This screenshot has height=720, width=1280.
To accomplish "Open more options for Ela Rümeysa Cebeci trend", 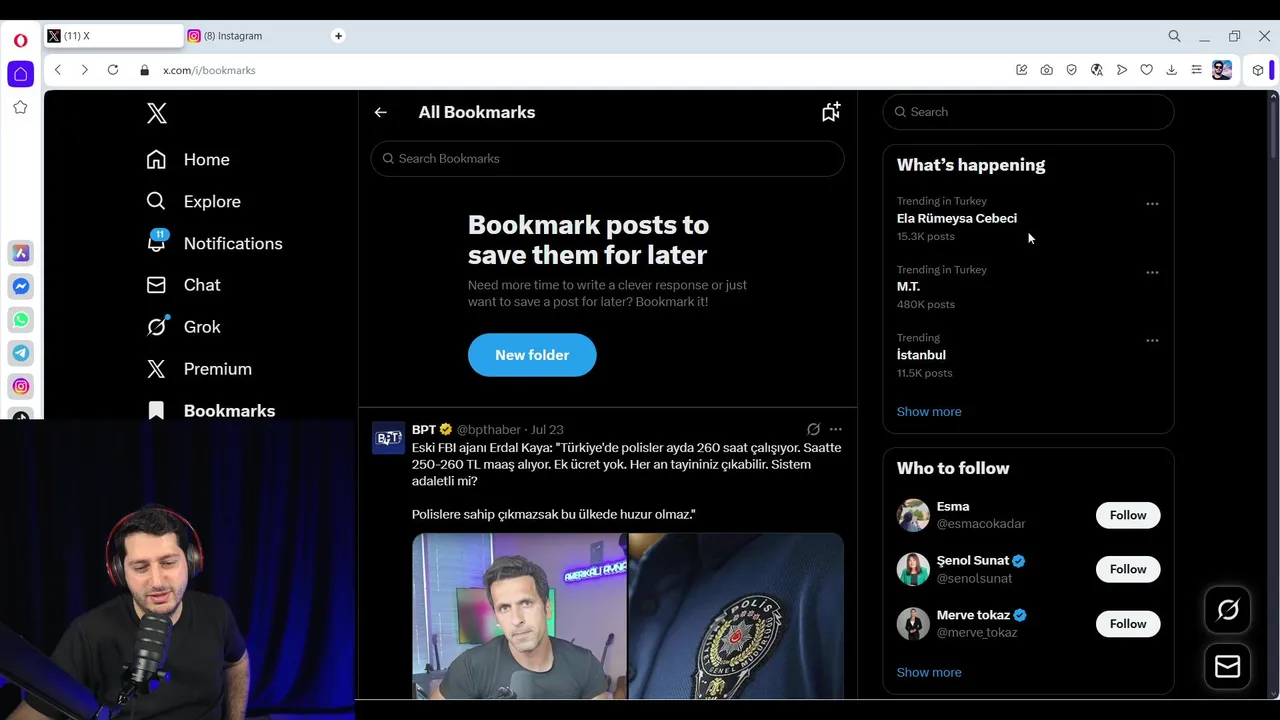I will (1152, 204).
